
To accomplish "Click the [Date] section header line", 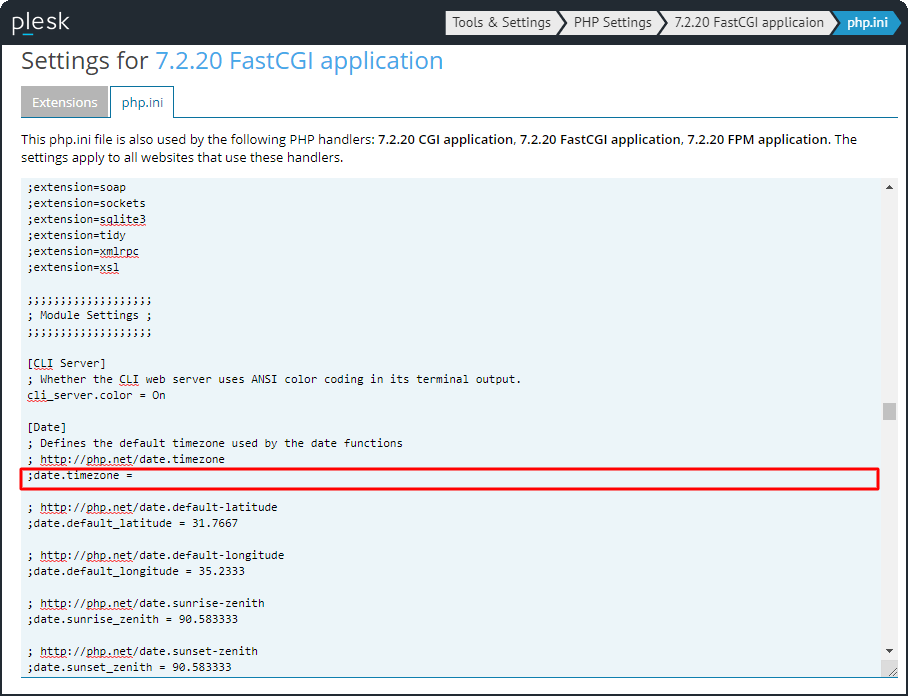I will pyautogui.click(x=47, y=427).
